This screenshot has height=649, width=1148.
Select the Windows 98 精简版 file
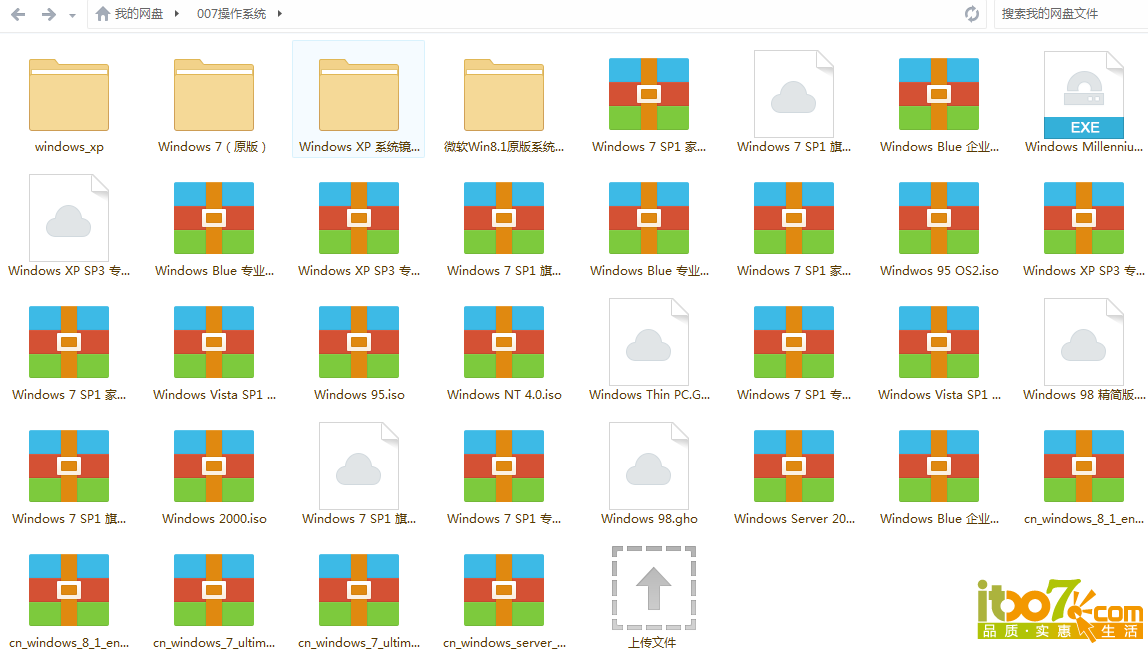click(1084, 342)
